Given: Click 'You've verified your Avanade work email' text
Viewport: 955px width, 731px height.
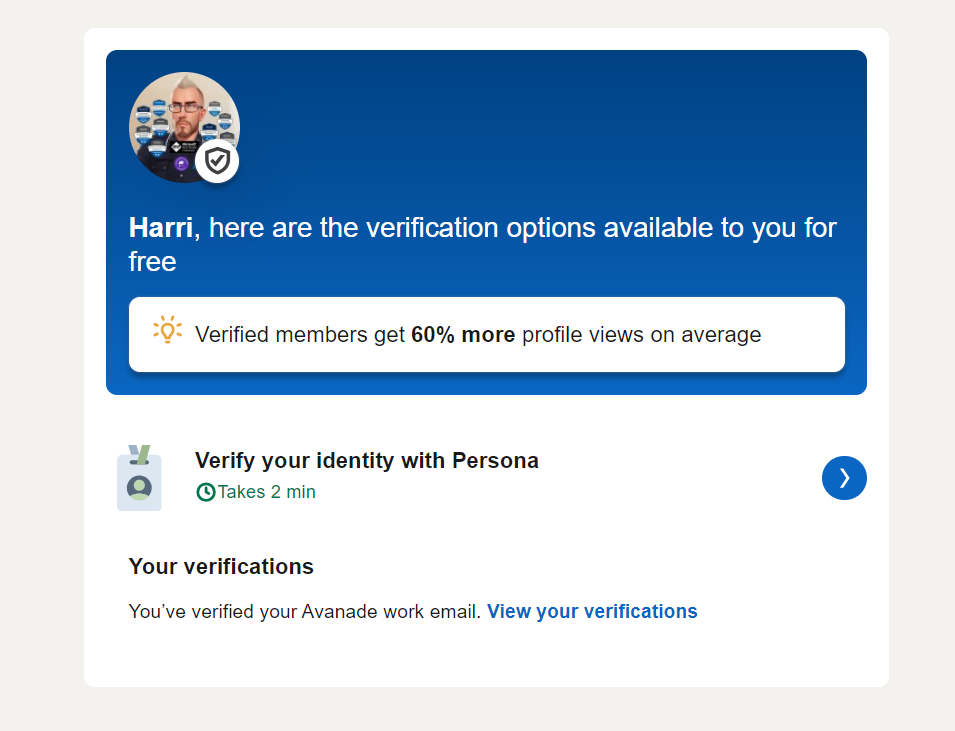Looking at the screenshot, I should pos(305,611).
